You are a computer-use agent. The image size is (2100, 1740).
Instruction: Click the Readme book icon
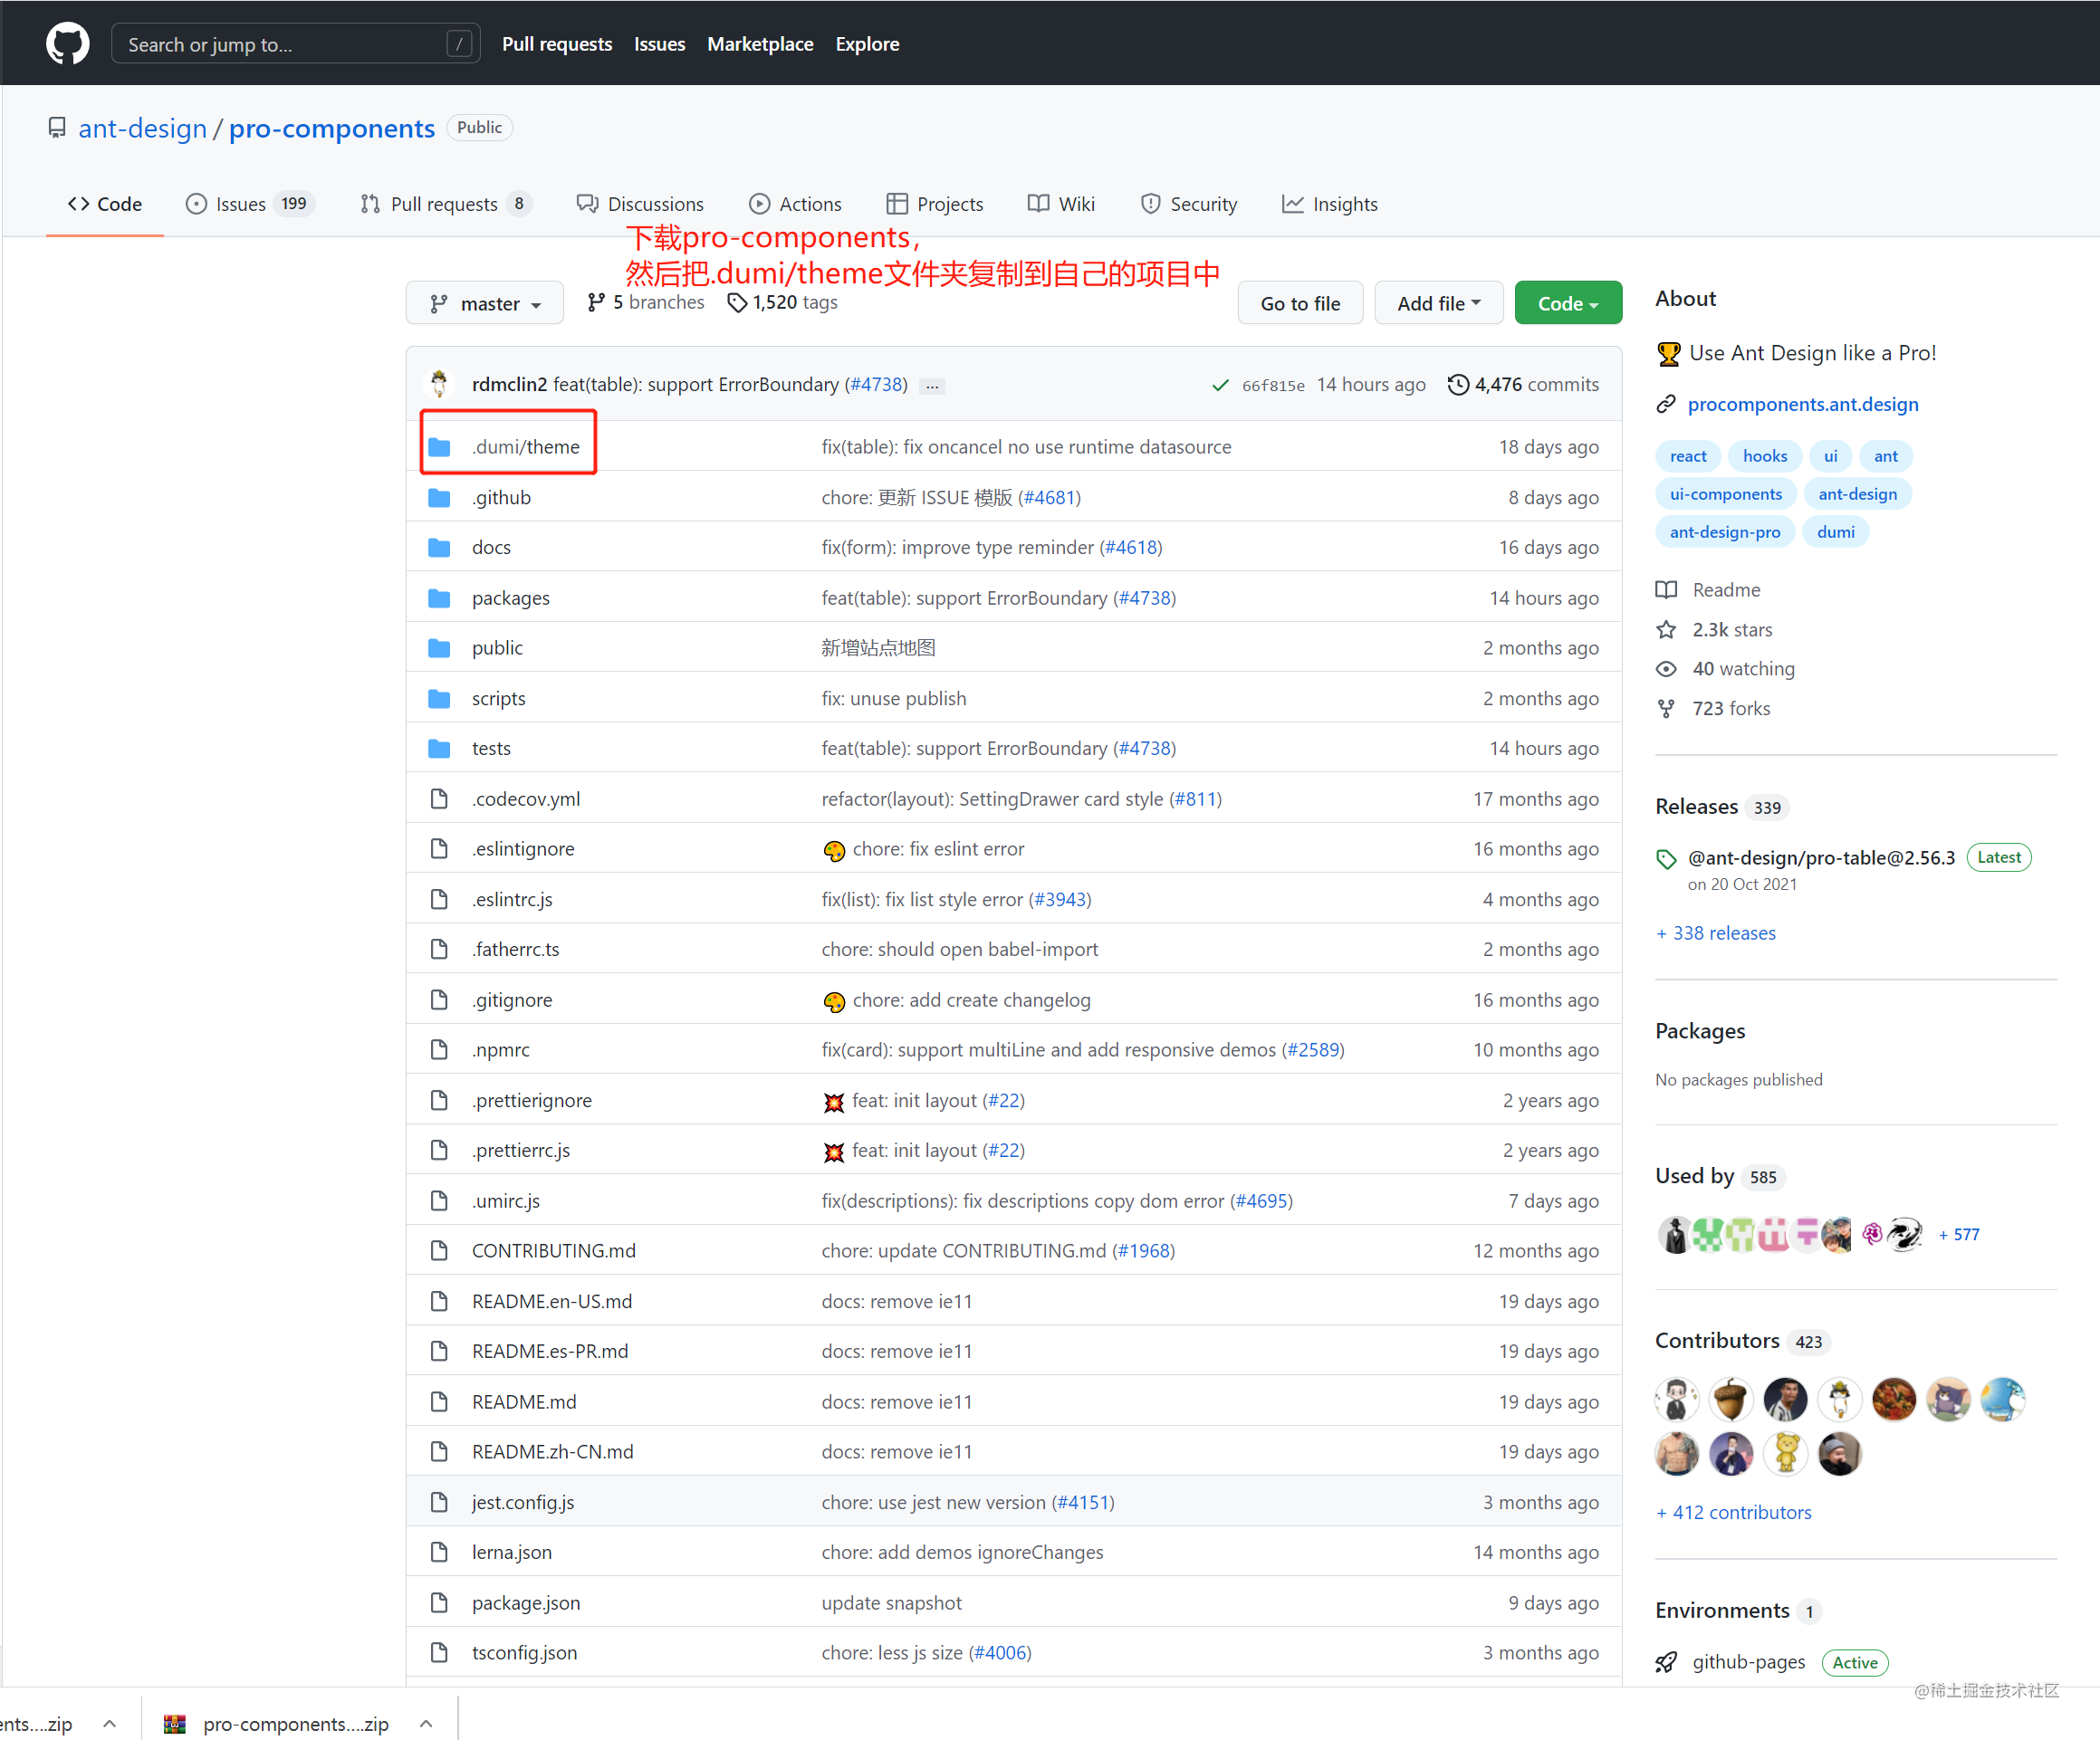1666,590
